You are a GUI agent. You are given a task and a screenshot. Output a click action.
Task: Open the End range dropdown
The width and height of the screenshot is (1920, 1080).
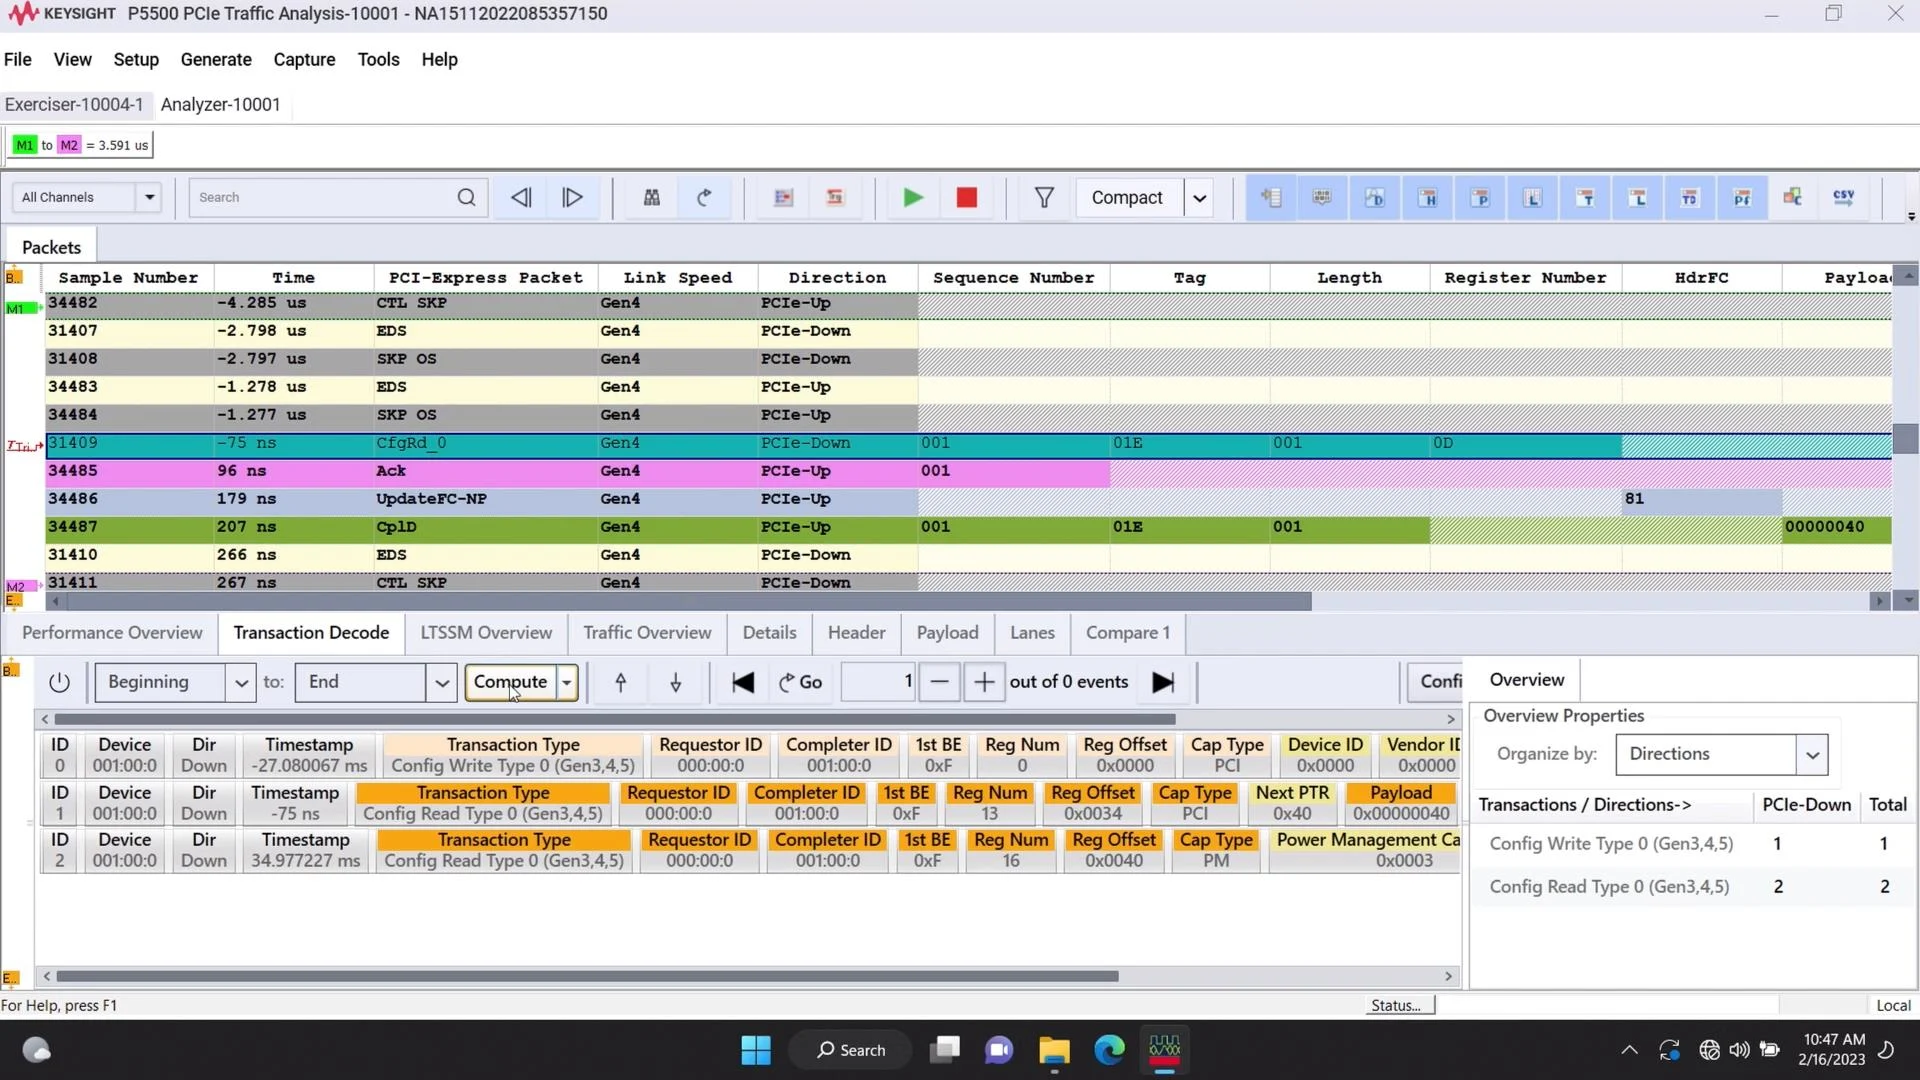click(x=441, y=682)
